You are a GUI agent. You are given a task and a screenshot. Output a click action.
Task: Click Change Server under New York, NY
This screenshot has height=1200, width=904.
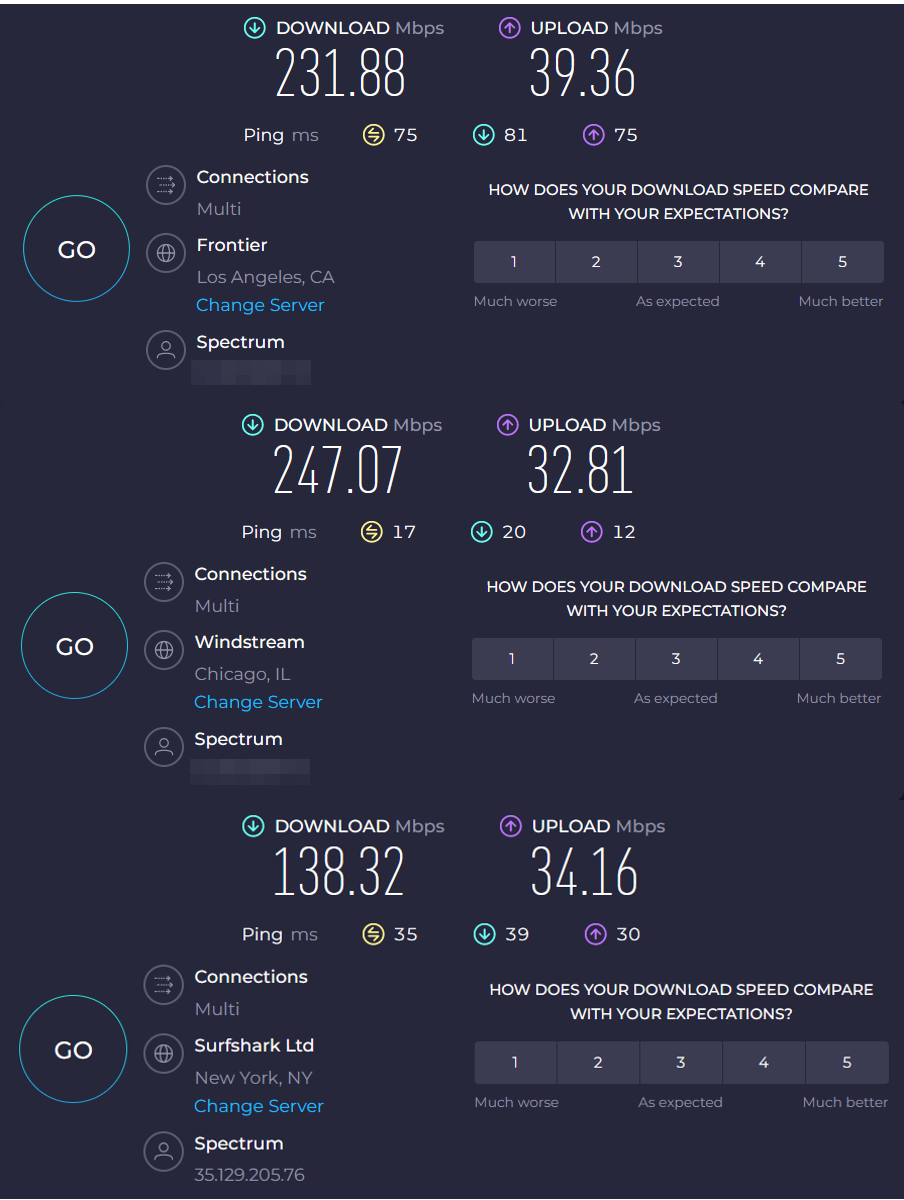tap(259, 1106)
